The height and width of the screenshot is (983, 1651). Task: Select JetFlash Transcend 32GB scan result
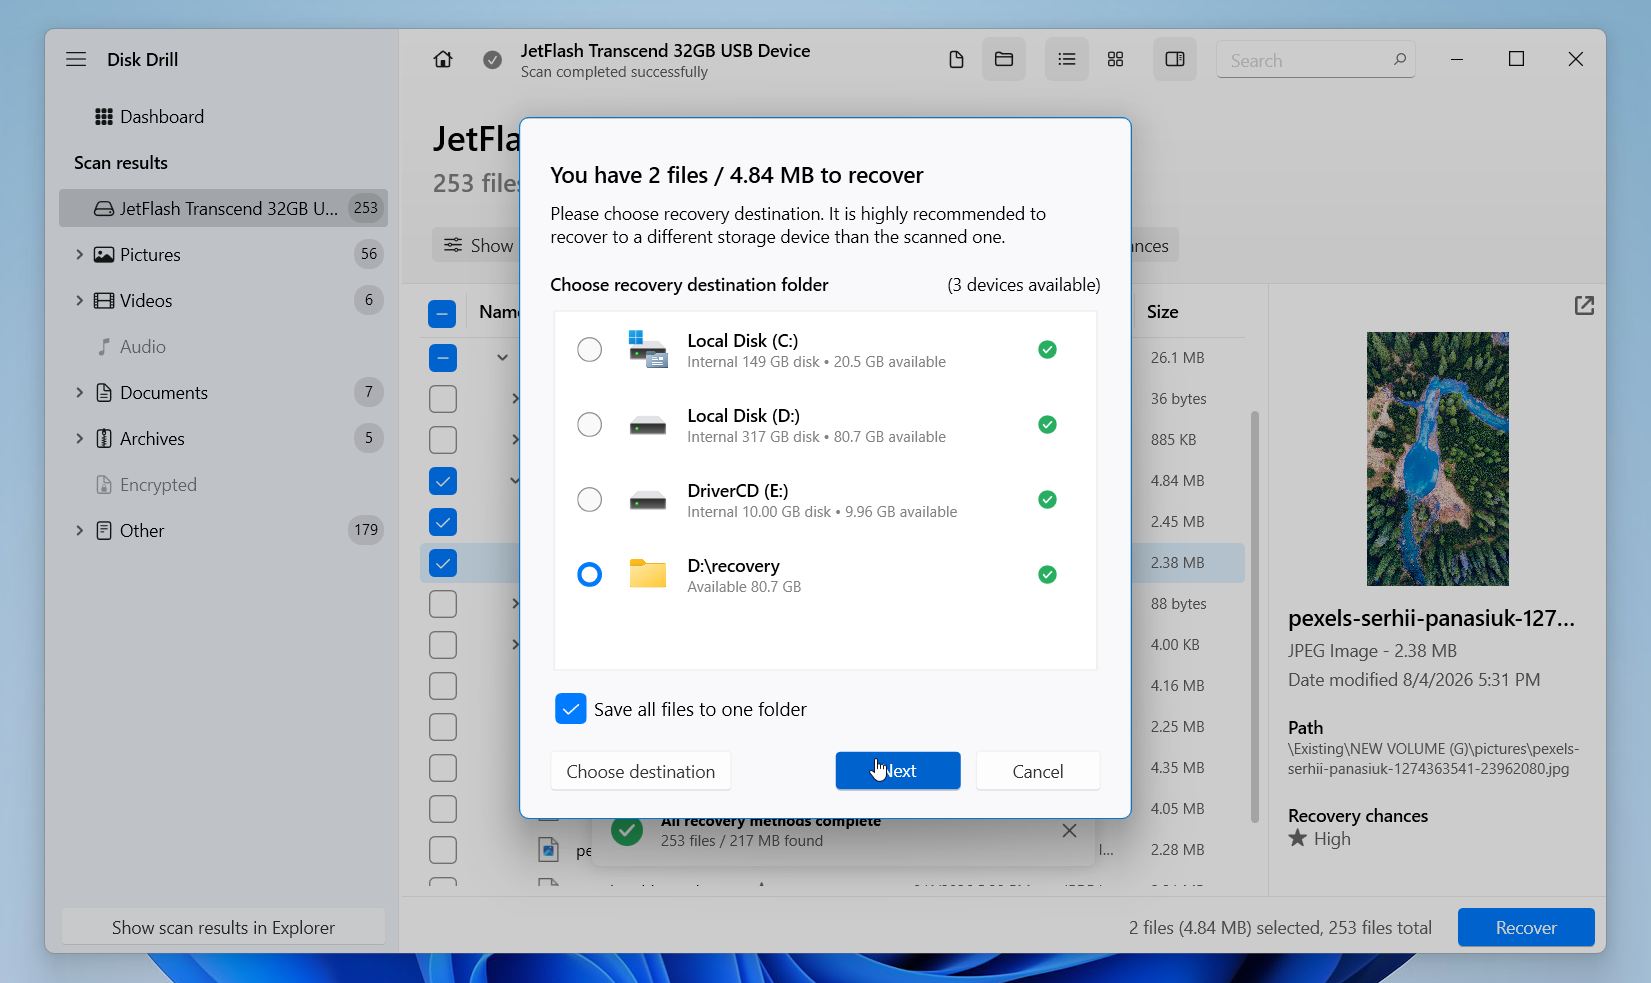pos(224,209)
